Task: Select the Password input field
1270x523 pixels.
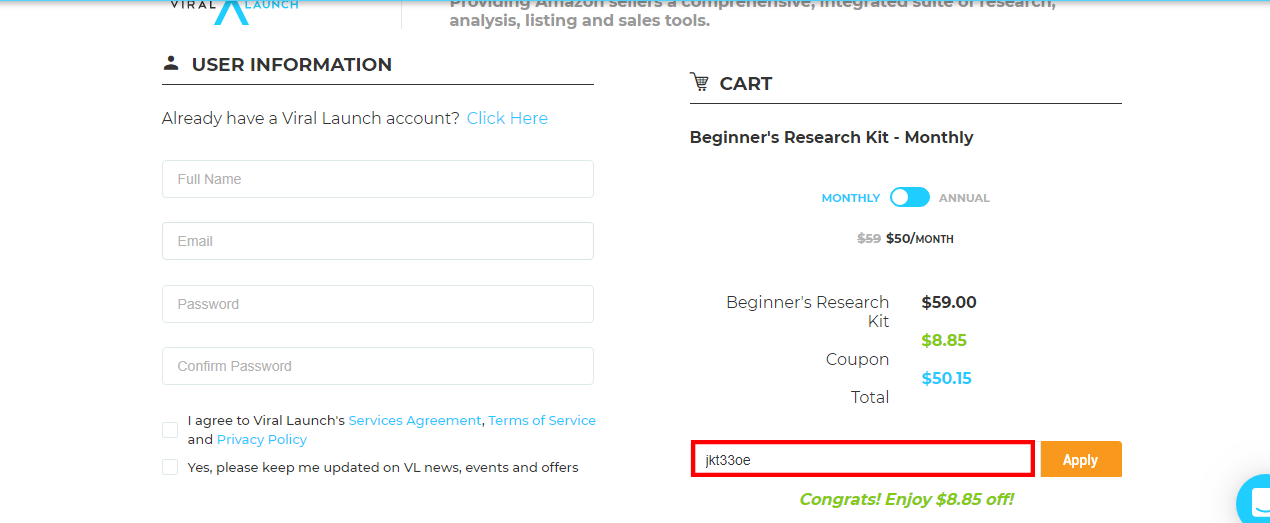Action: tap(377, 304)
